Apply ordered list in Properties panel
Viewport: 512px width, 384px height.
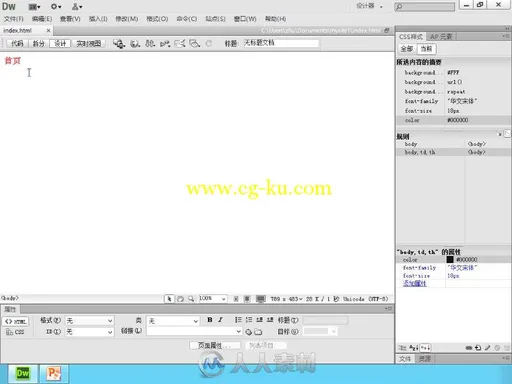pyautogui.click(x=249, y=320)
